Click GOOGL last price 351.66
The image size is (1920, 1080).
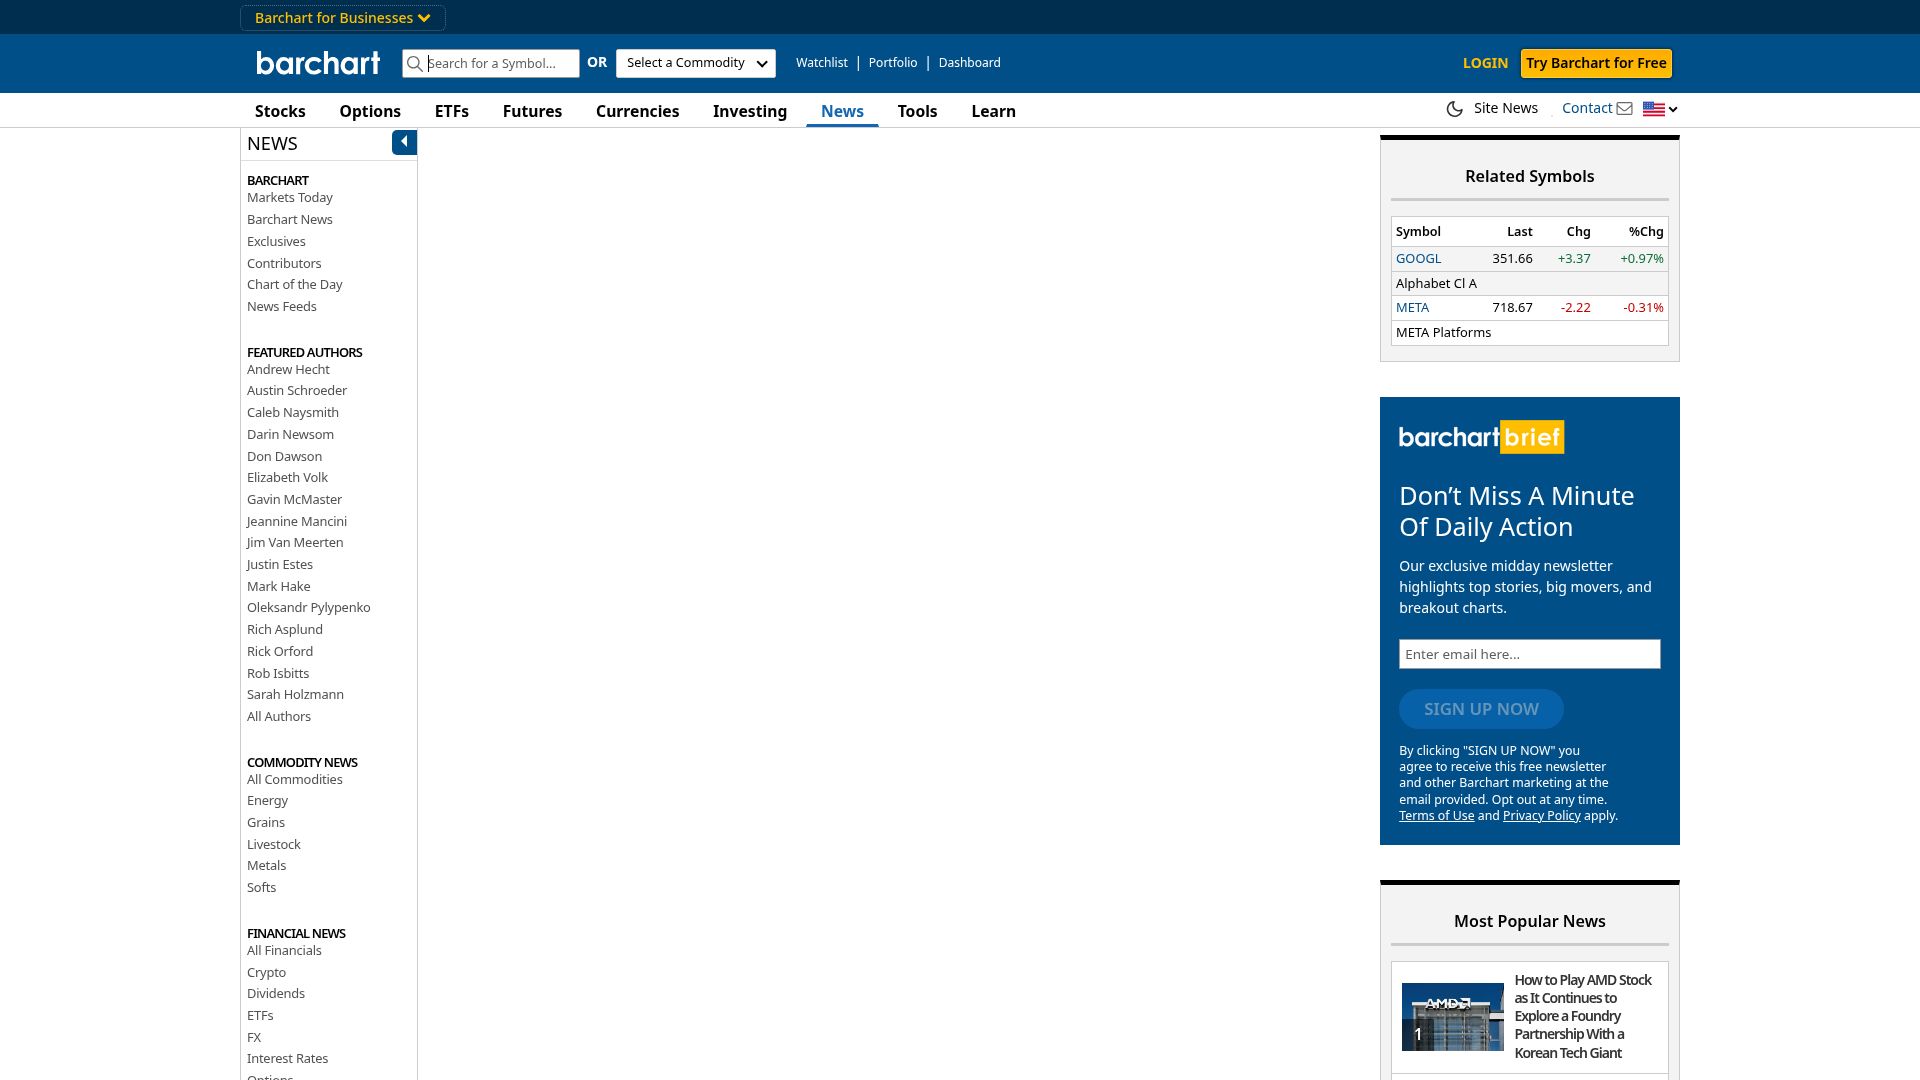(1512, 259)
